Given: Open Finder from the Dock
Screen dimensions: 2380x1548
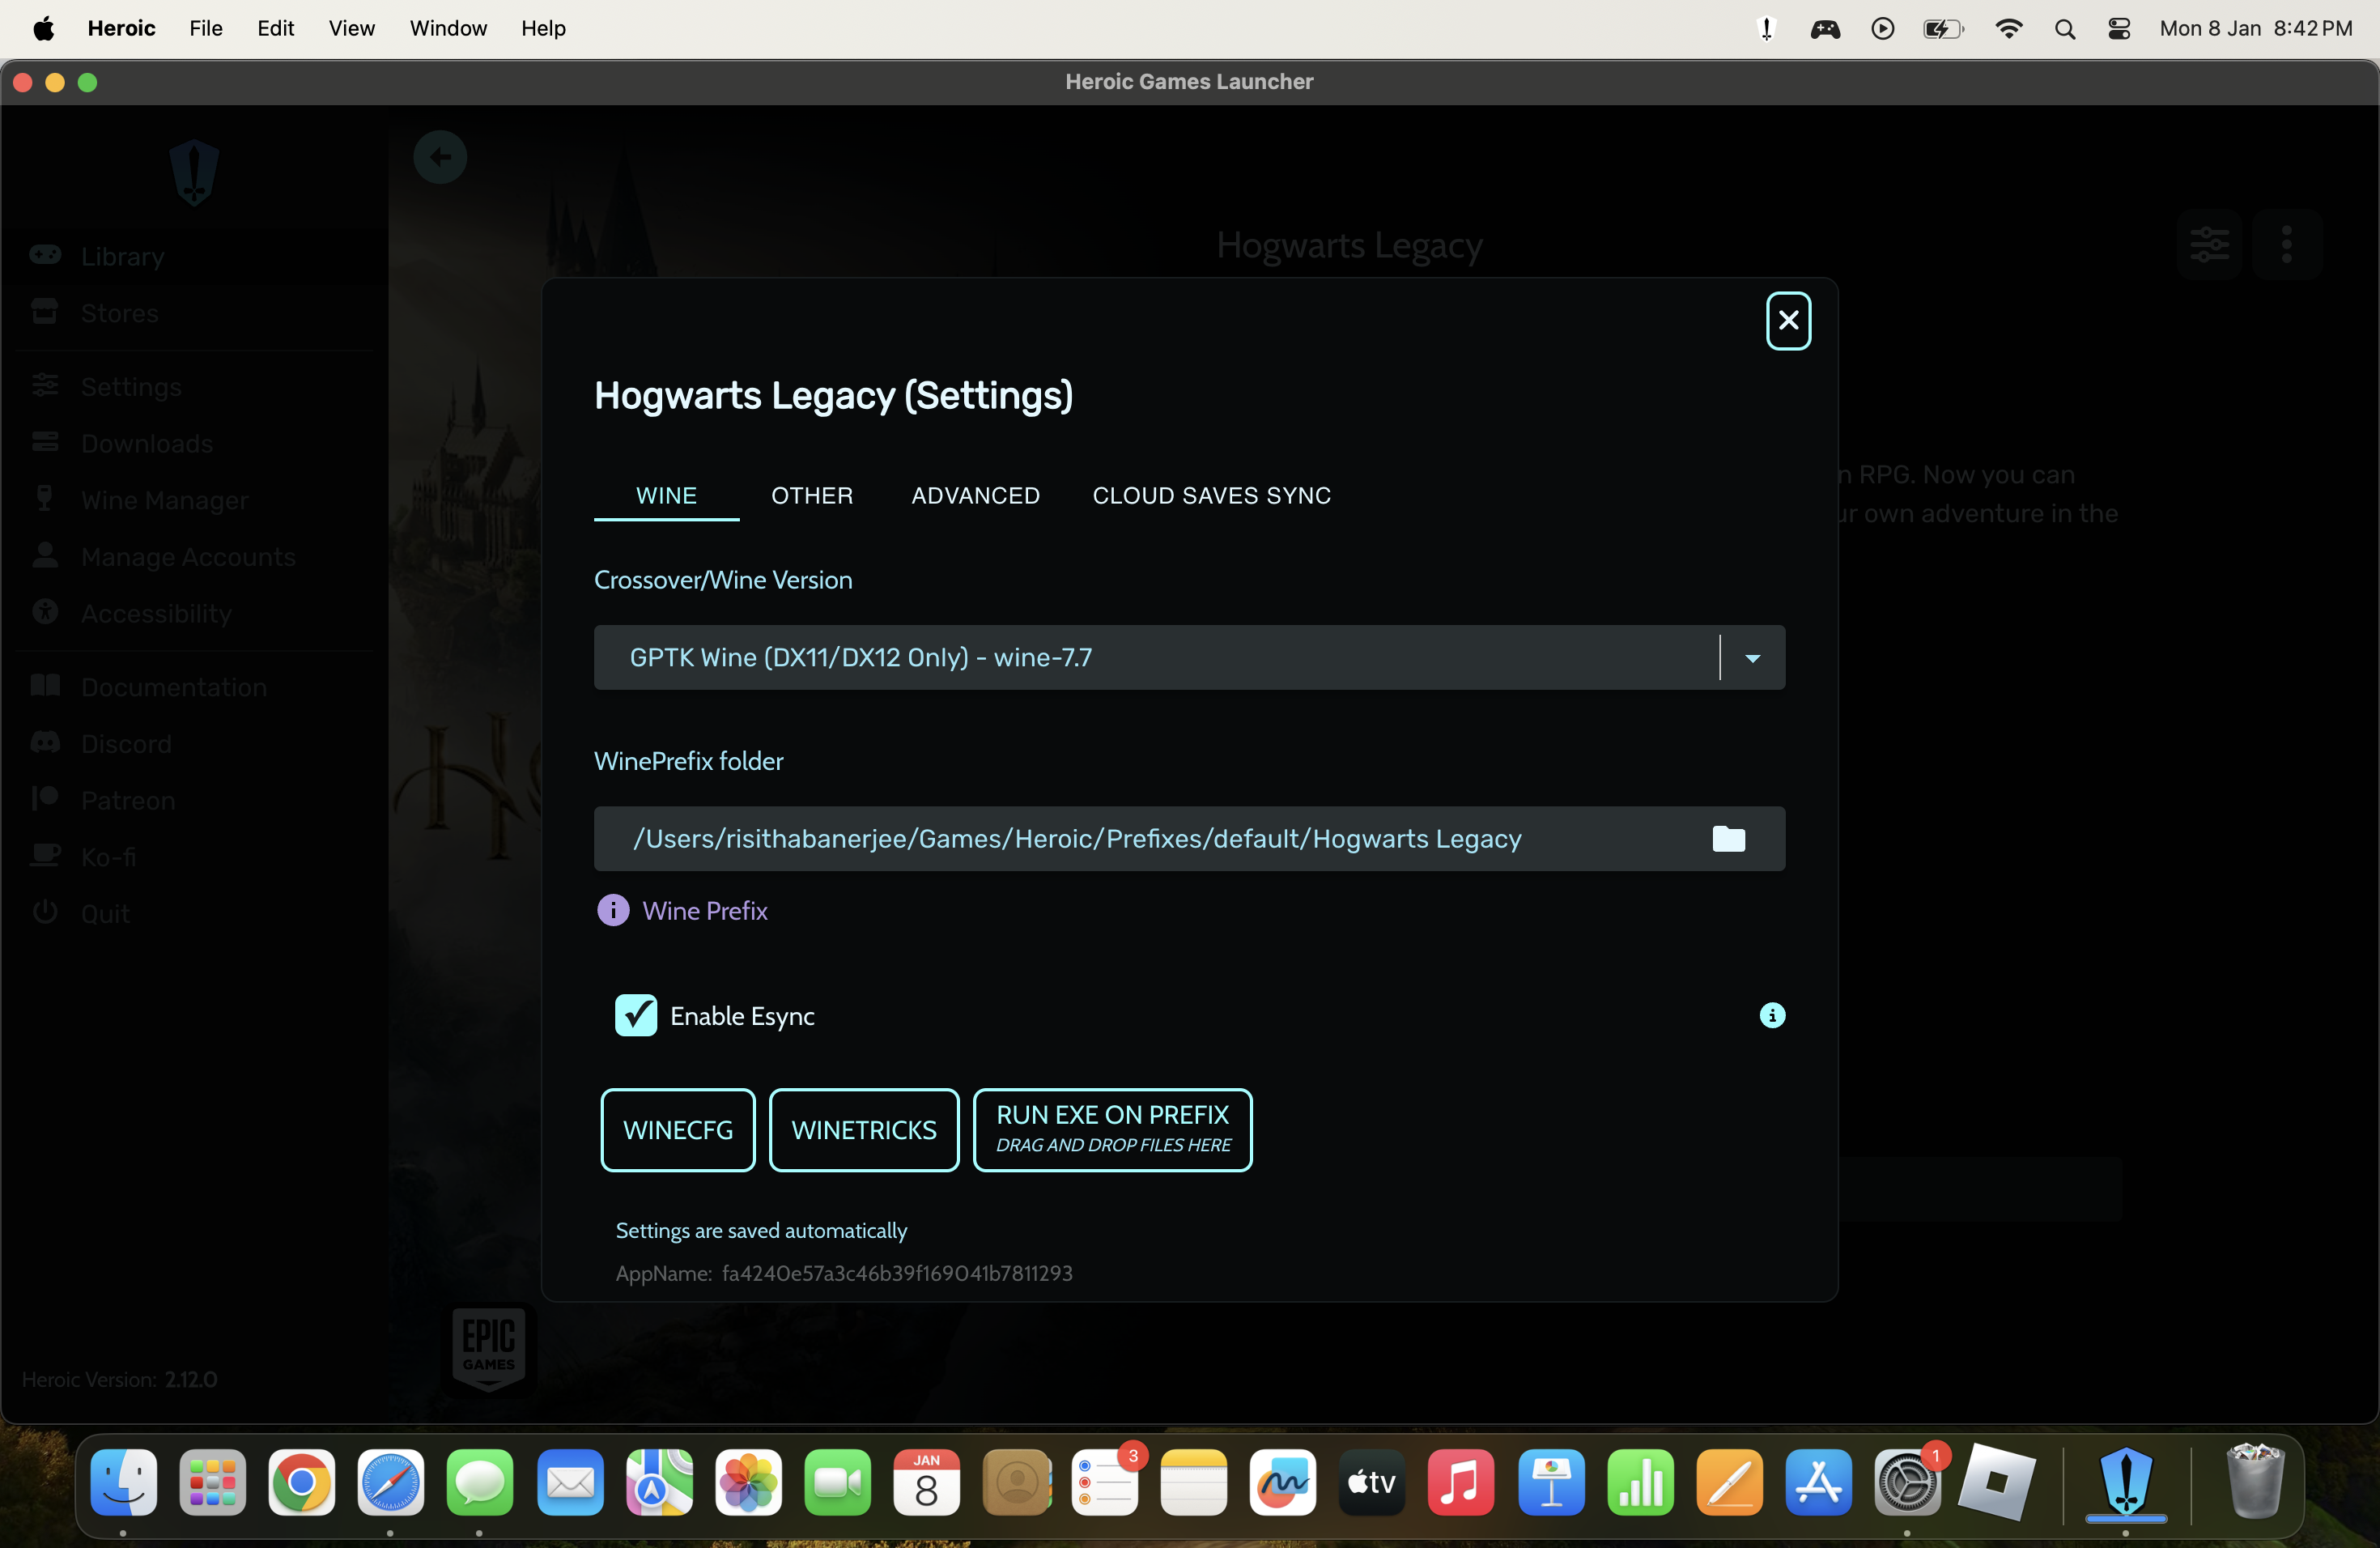Looking at the screenshot, I should click(123, 1482).
